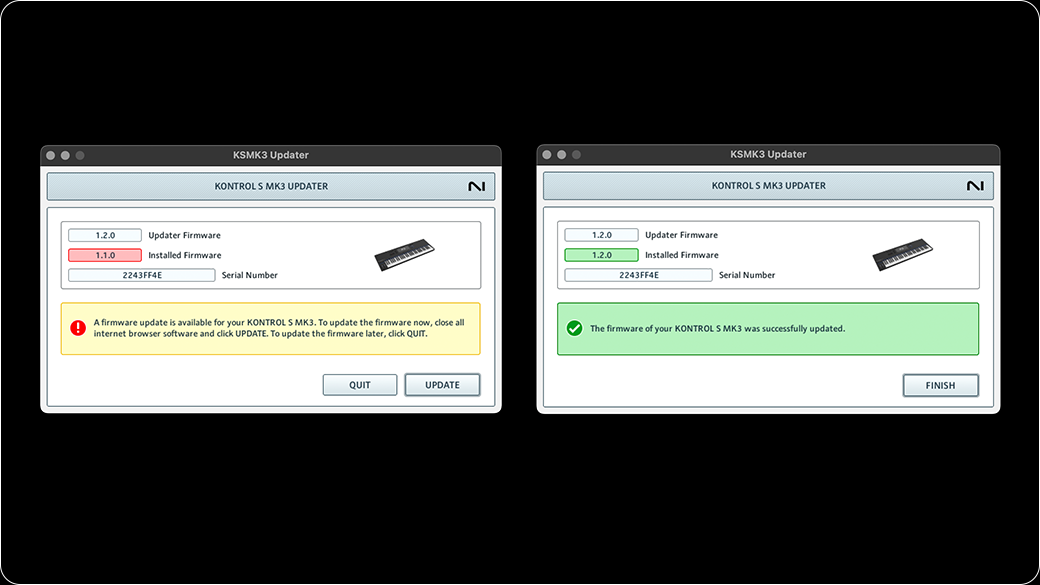Screen dimensions: 1040x585
Task: Click the 'Updater Firmware' label in right window
Action: (681, 235)
